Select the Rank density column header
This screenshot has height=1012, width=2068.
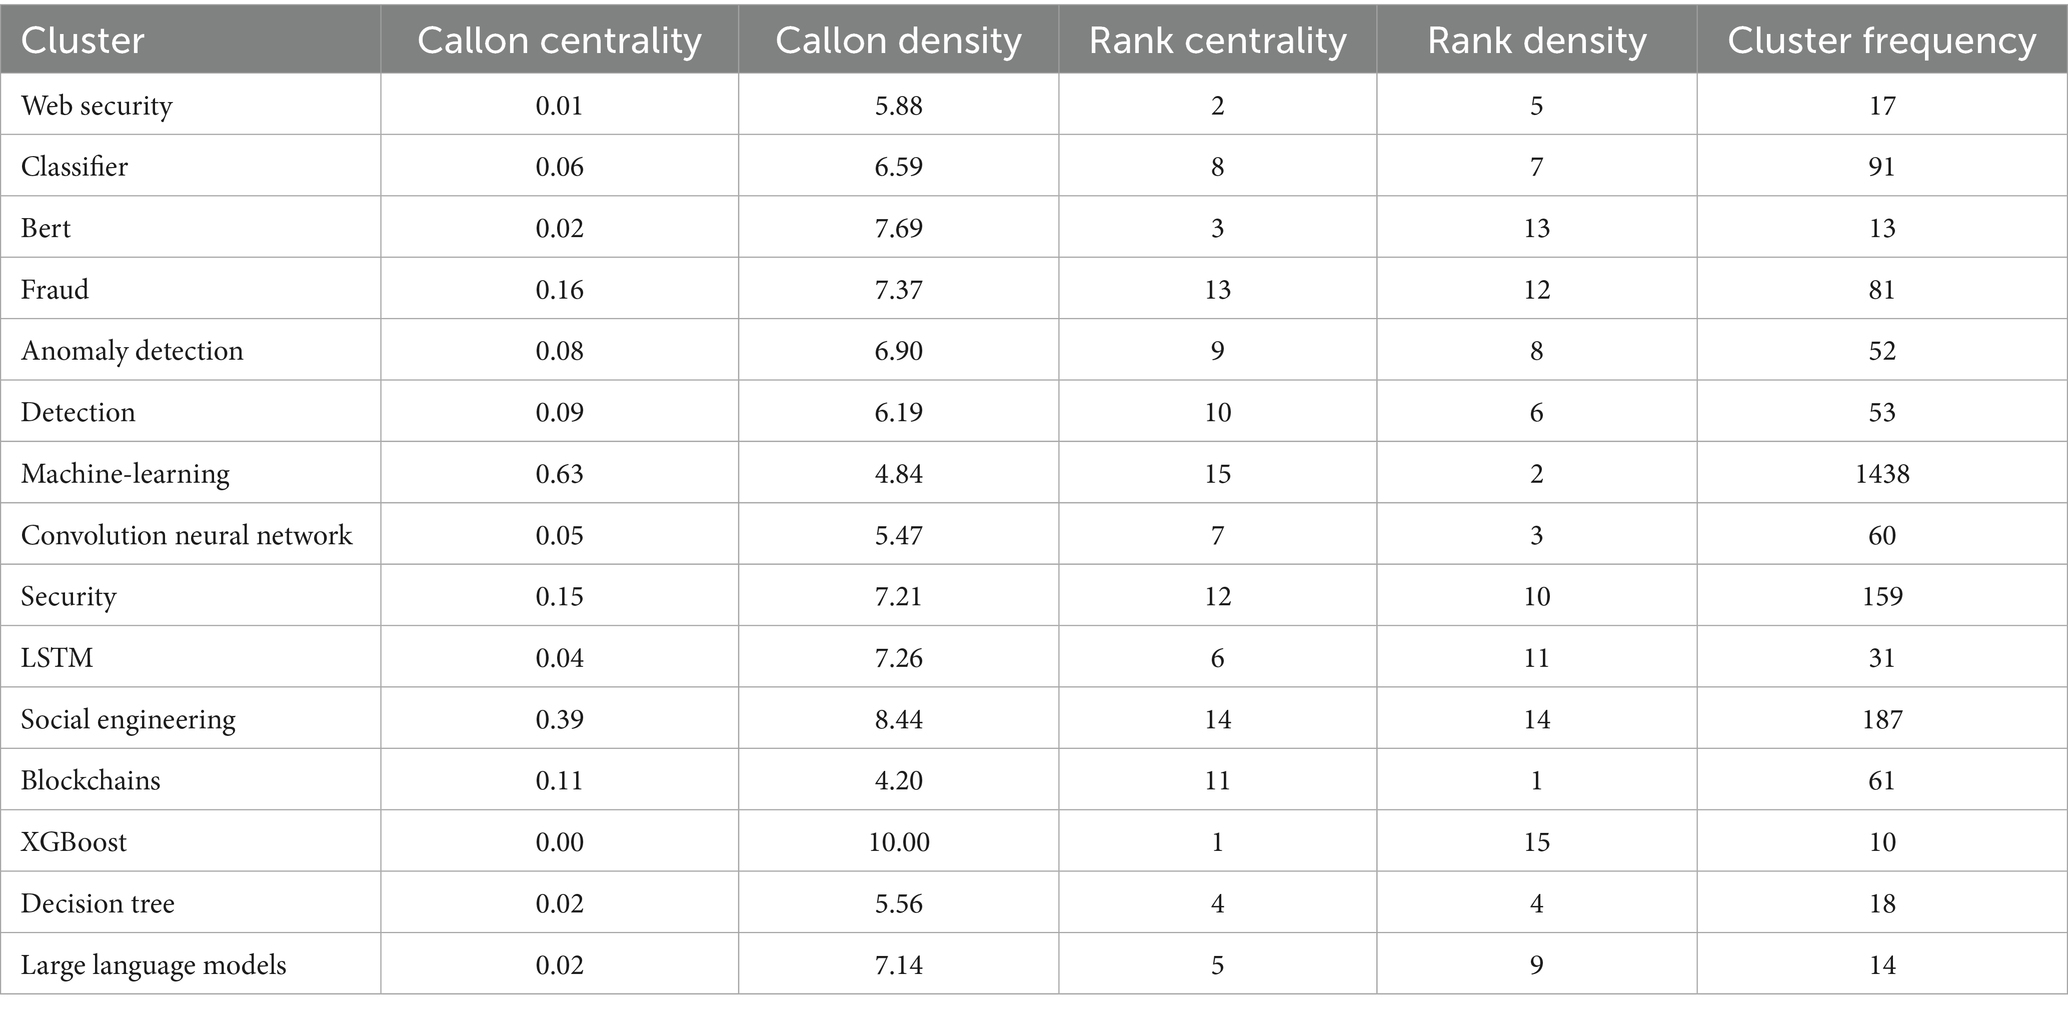click(1536, 41)
